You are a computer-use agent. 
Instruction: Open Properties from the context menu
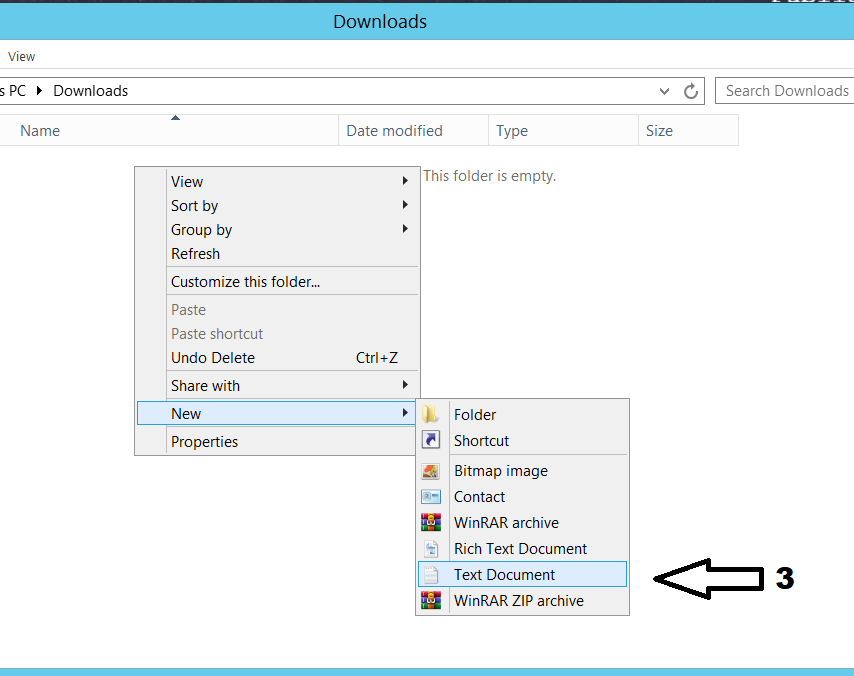205,442
